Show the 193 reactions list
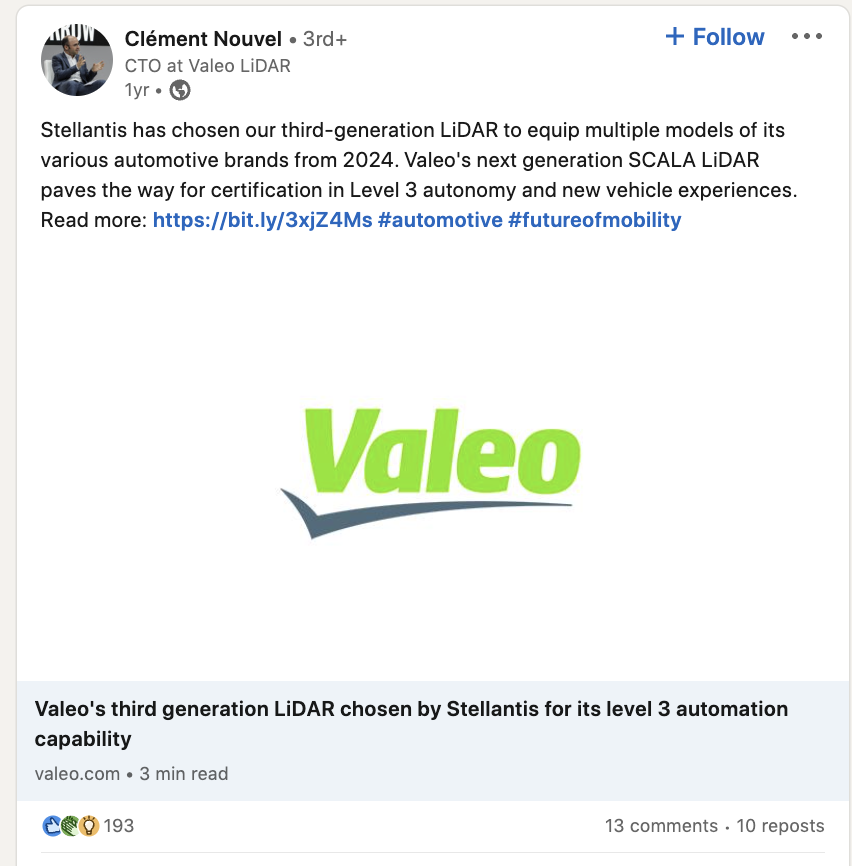The width and height of the screenshot is (852, 866). pyautogui.click(x=119, y=826)
